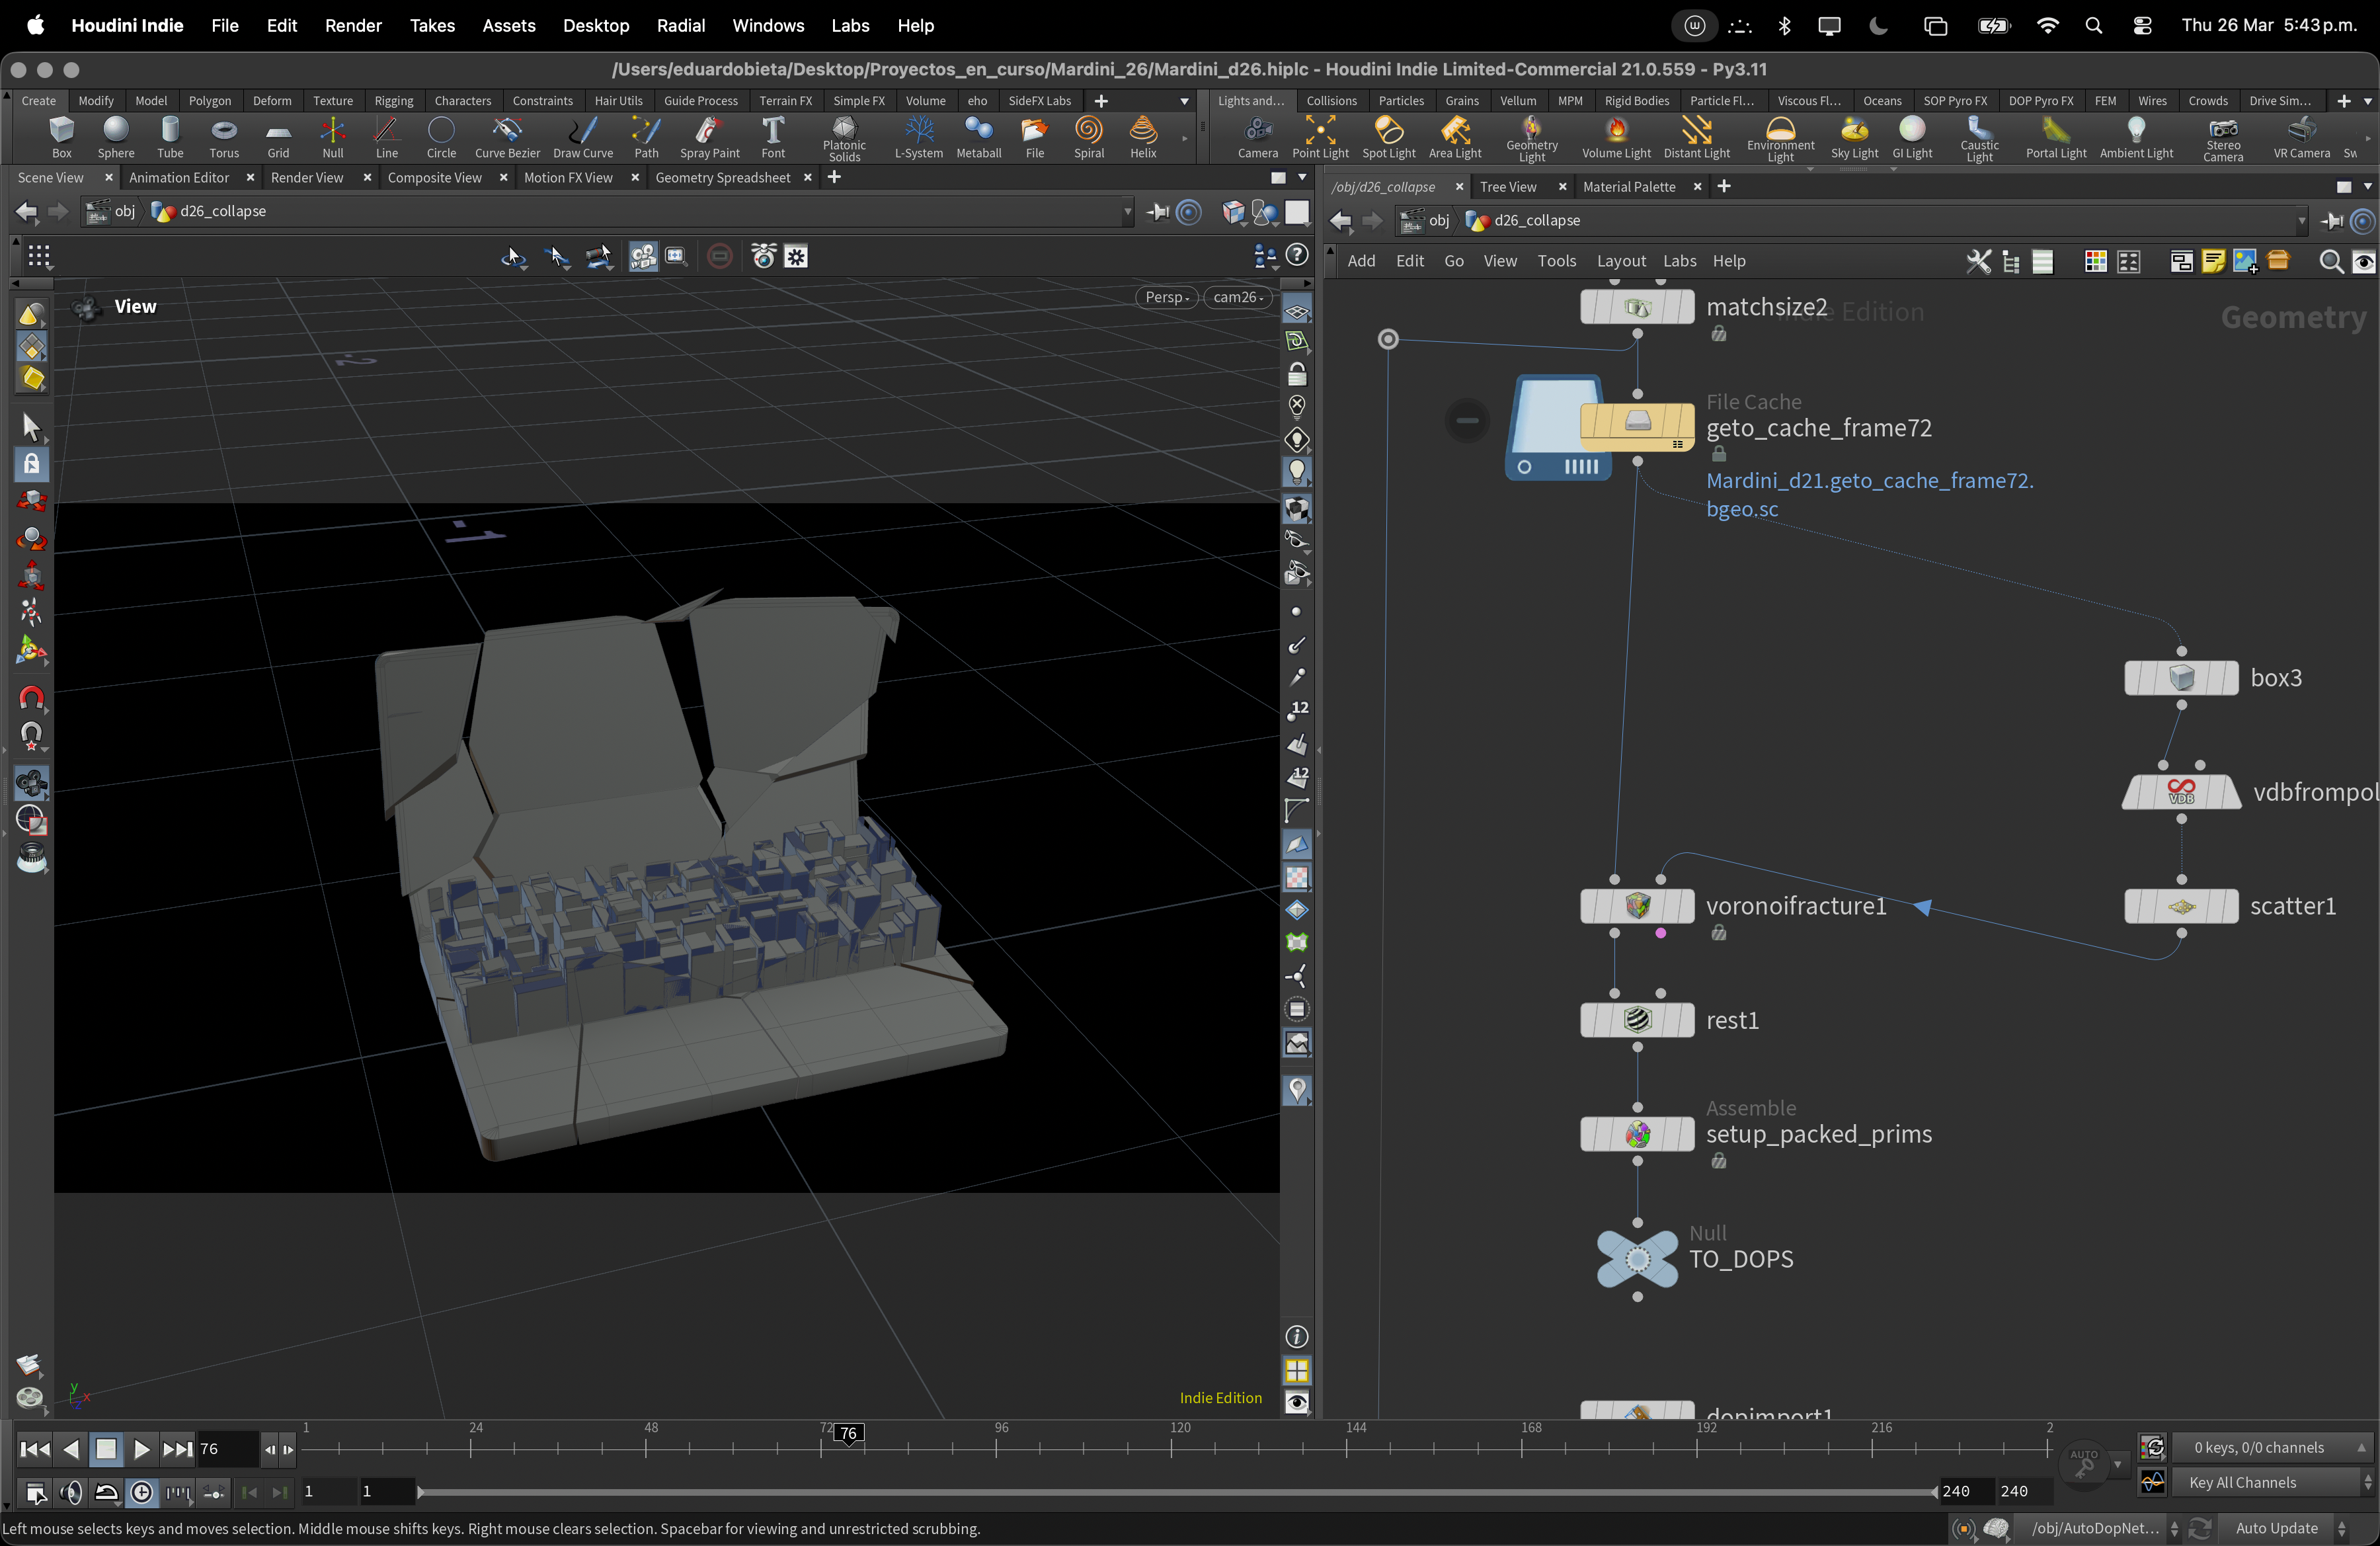This screenshot has height=1546, width=2380.
Task: Select the Sphere shelf tool
Action: pos(116,137)
